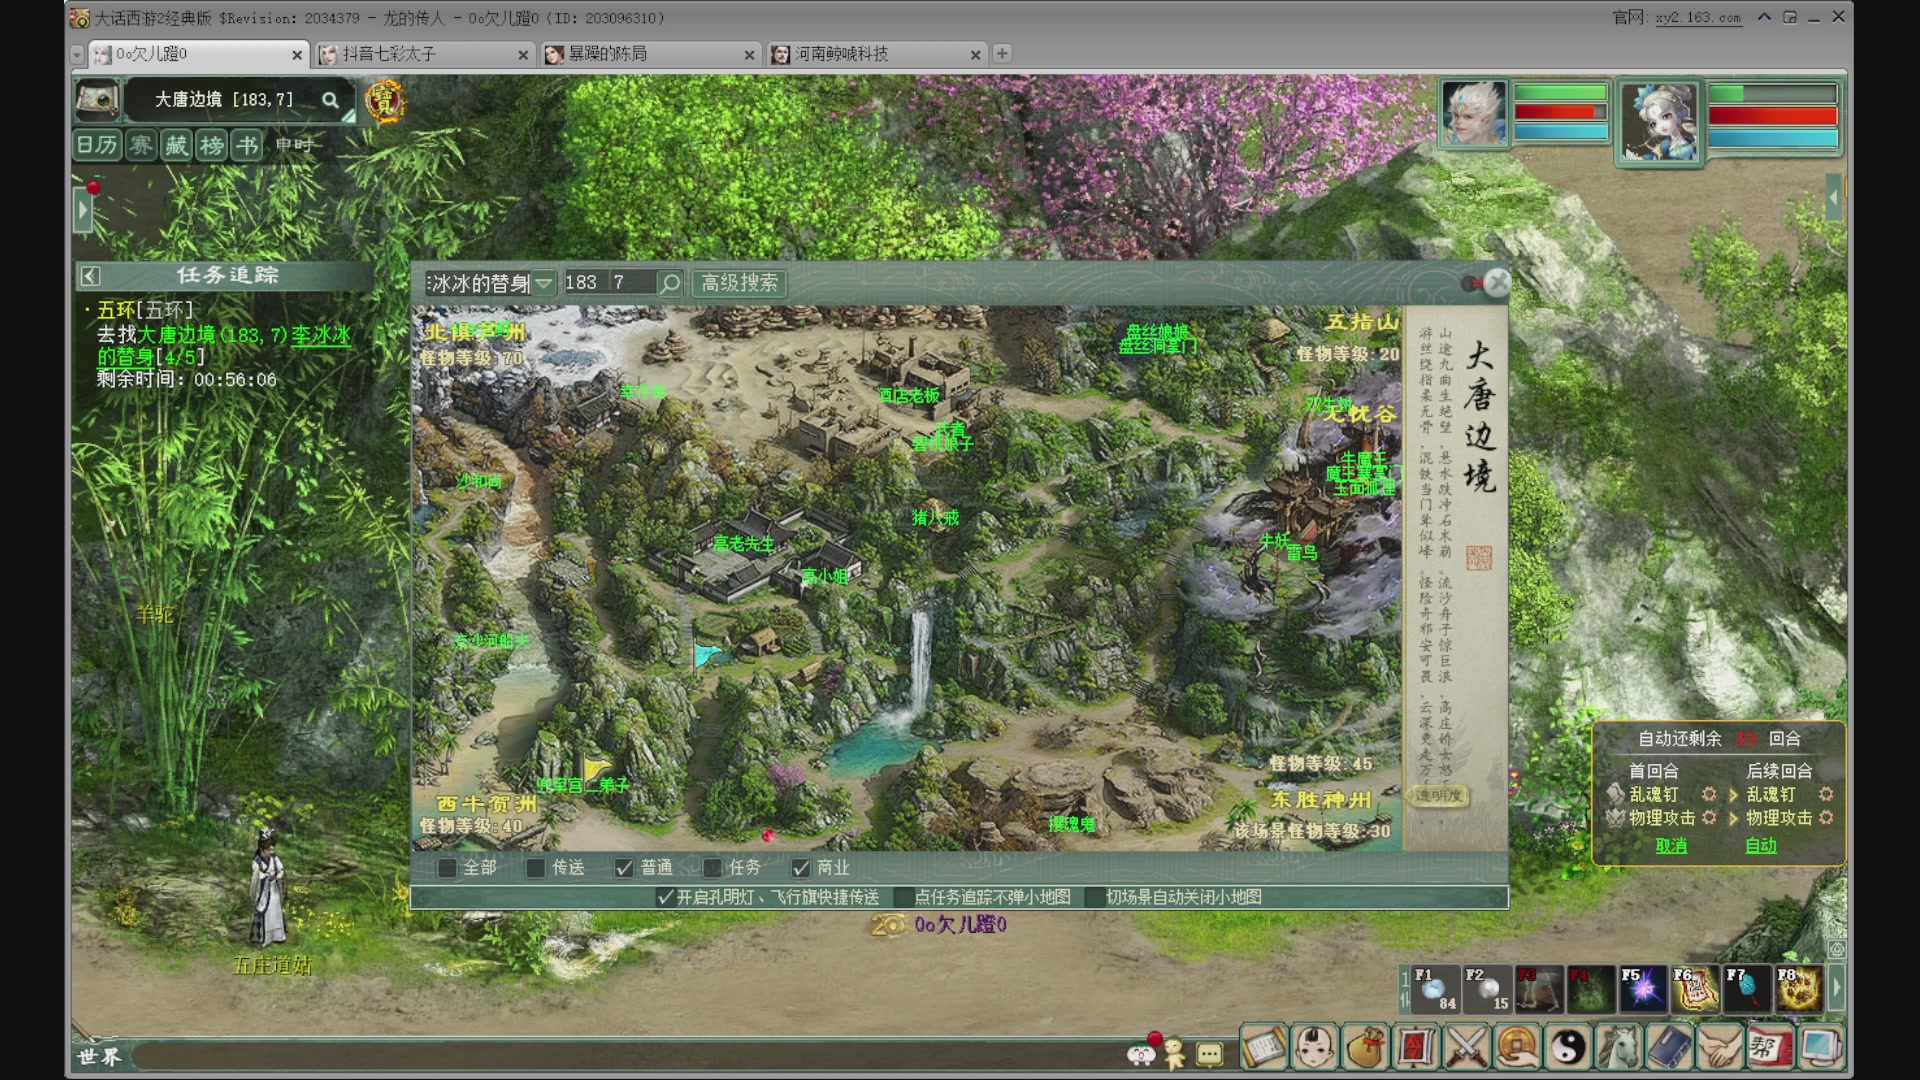The image size is (1920, 1080).
Task: Open the quest scroll icon in bottom toolbar
Action: pos(1263,1047)
